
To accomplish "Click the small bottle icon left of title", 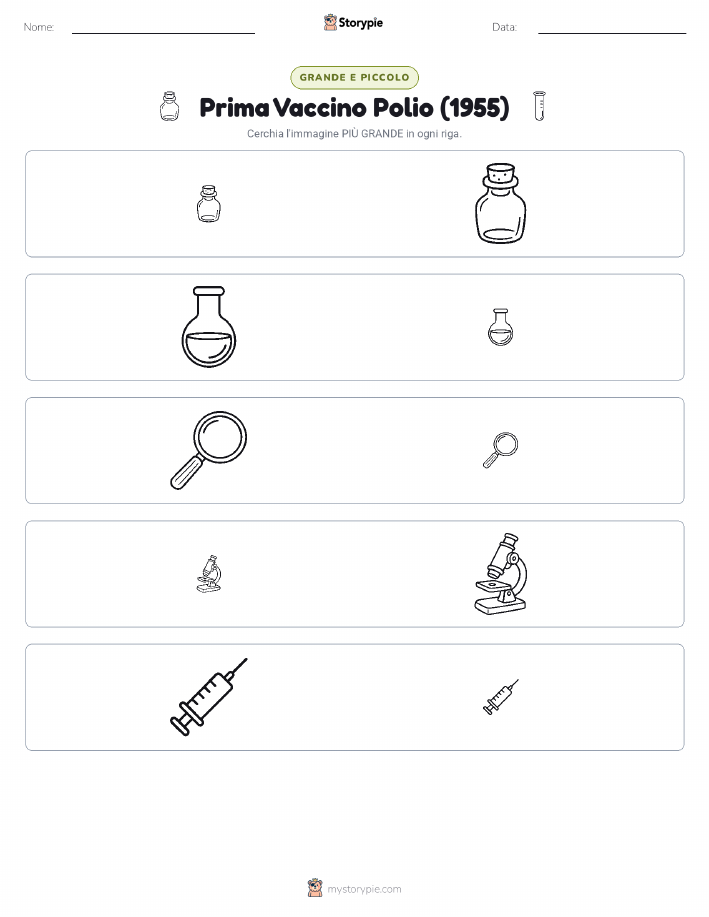I will (x=169, y=106).
